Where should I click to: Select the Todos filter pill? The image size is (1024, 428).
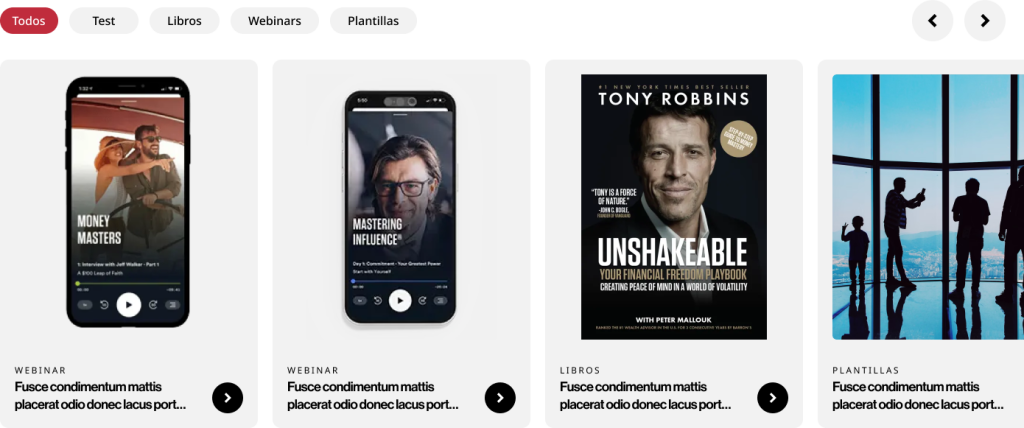click(29, 21)
